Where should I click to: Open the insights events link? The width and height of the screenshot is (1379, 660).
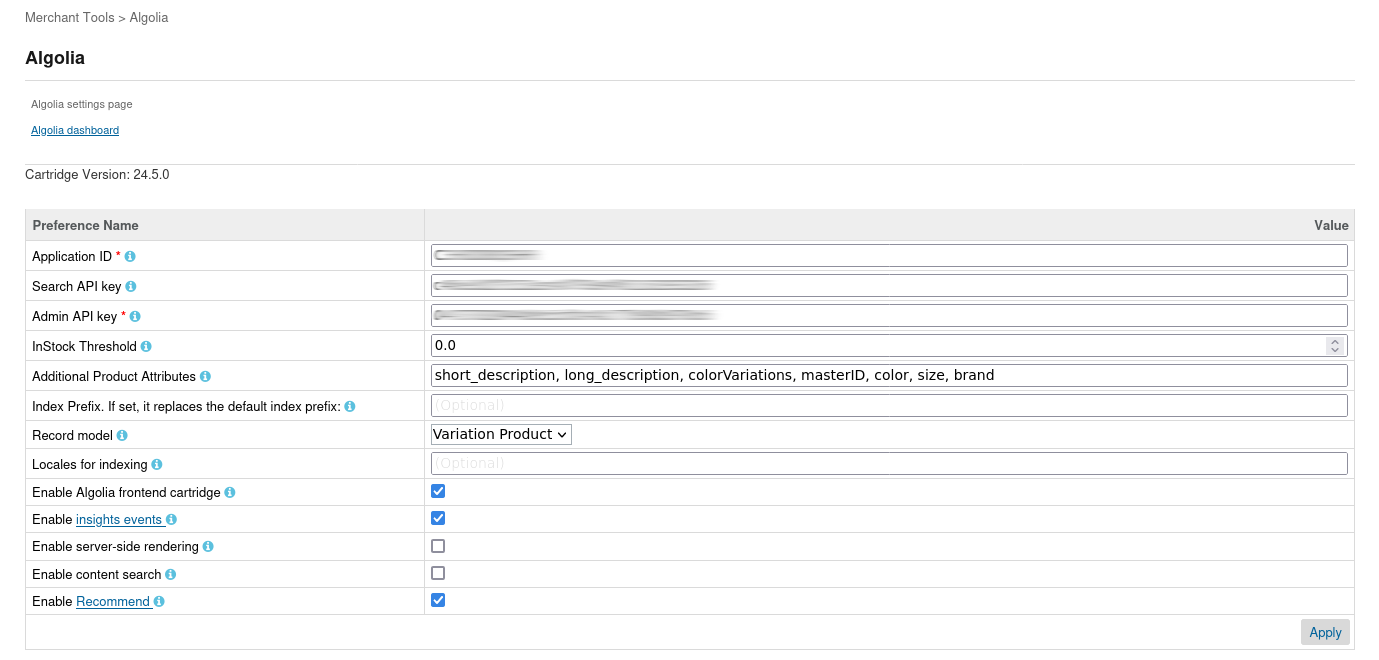(x=119, y=520)
